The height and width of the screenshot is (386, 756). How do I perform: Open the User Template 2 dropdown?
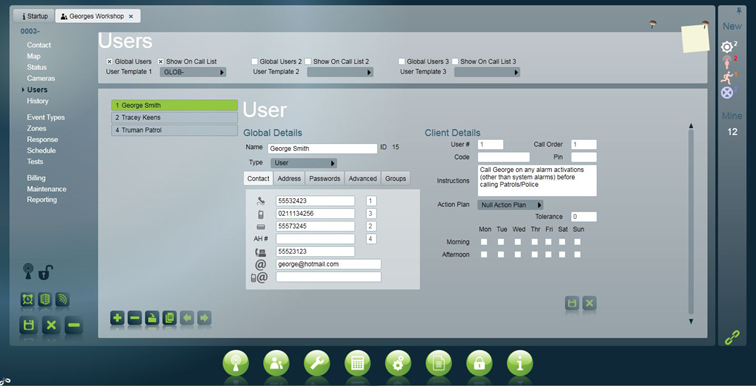click(x=340, y=72)
